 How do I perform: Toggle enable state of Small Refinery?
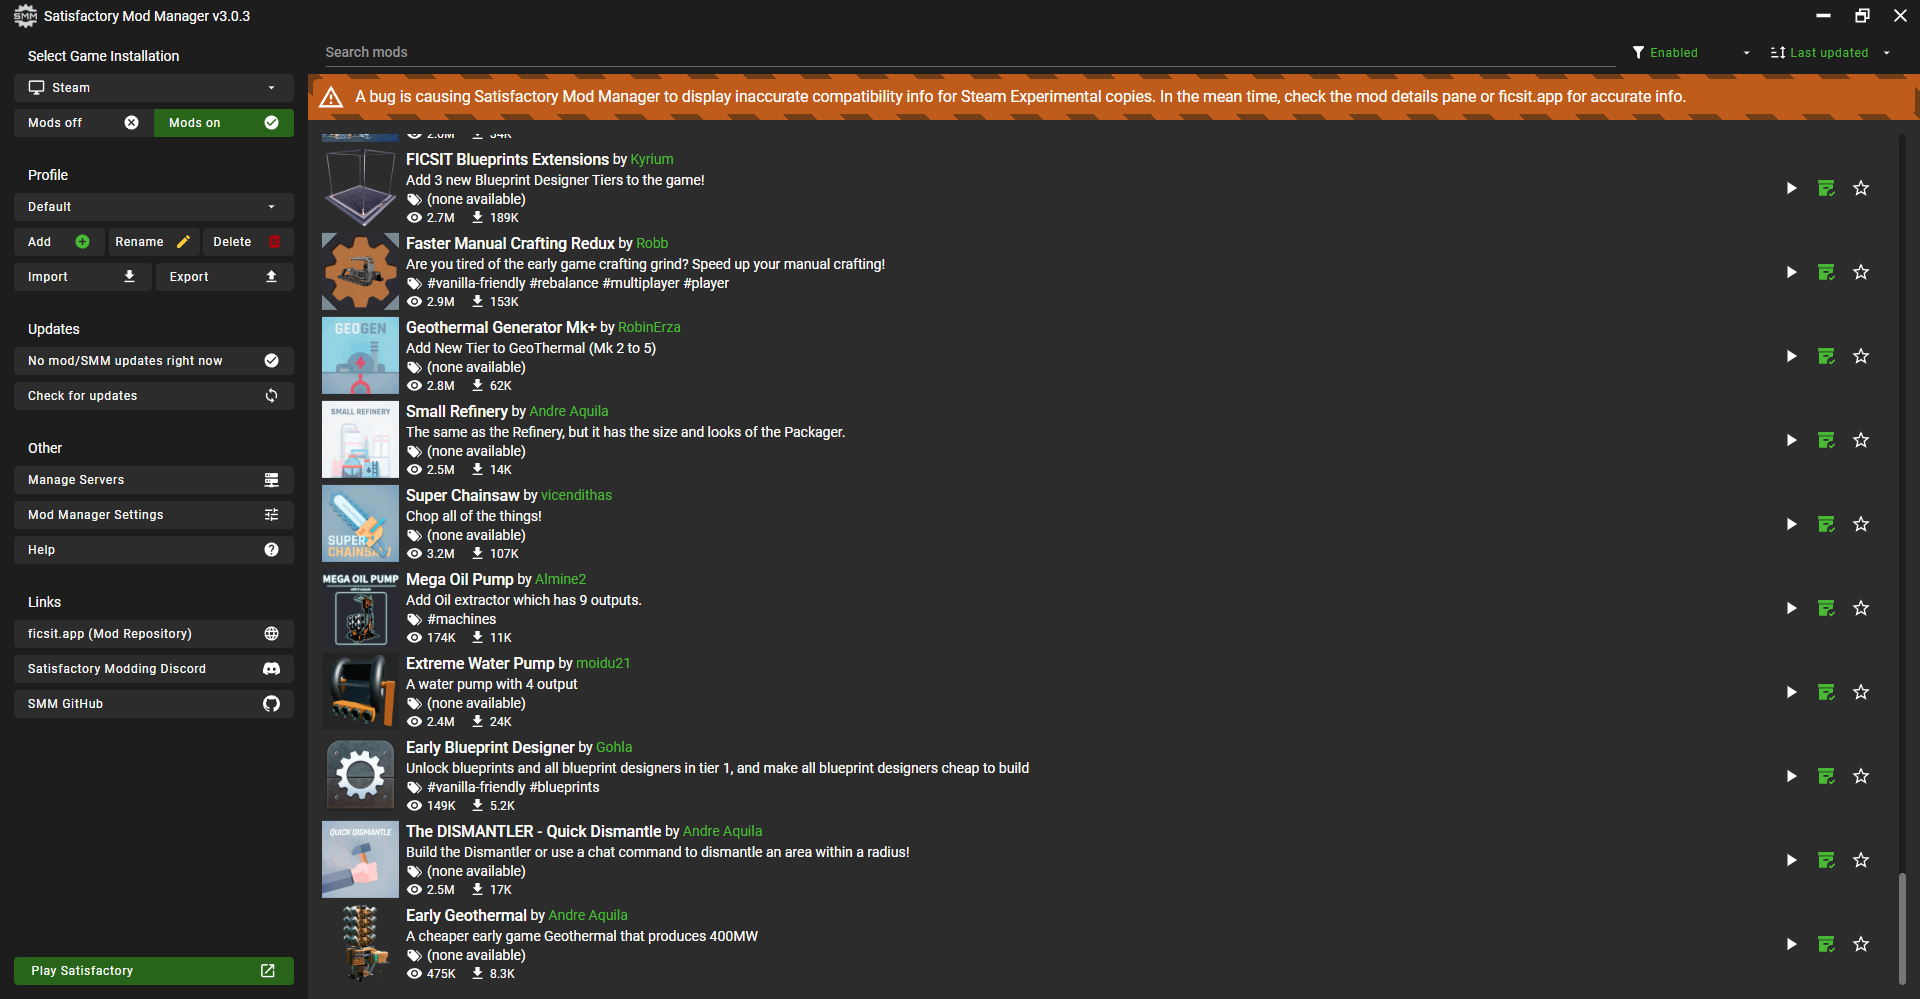[x=1792, y=440]
